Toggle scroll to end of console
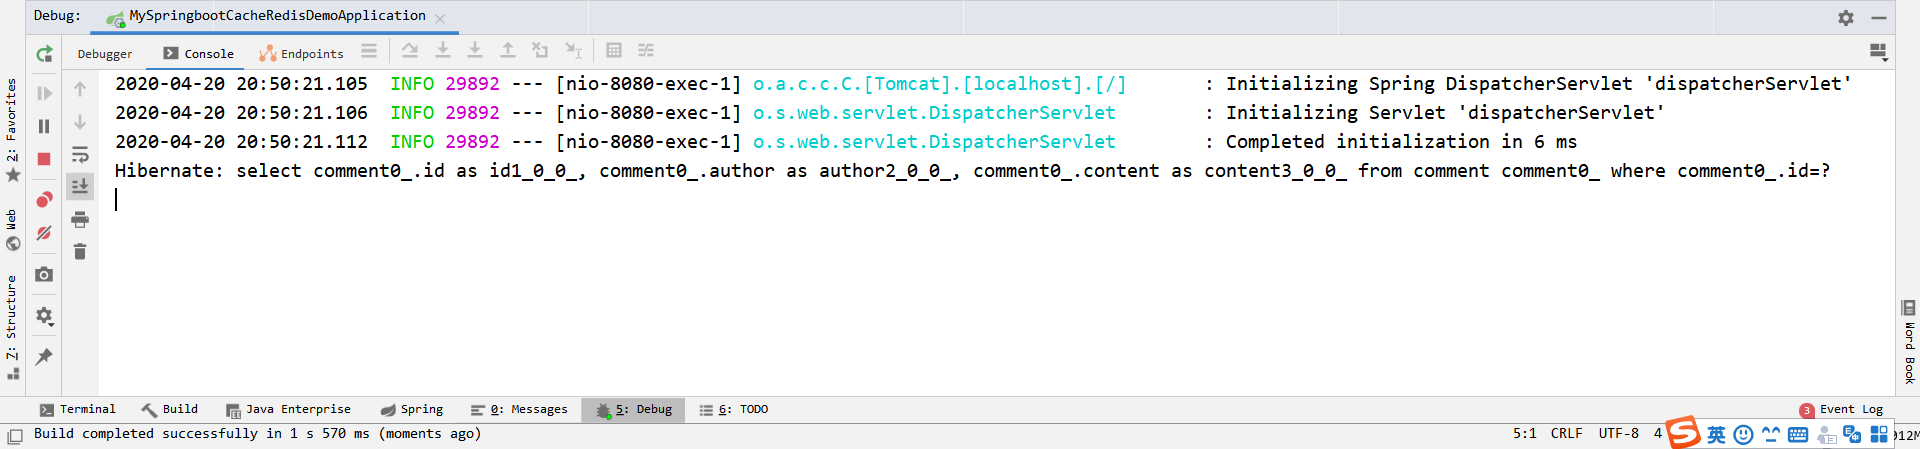Viewport: 1920px width, 449px height. [80, 186]
